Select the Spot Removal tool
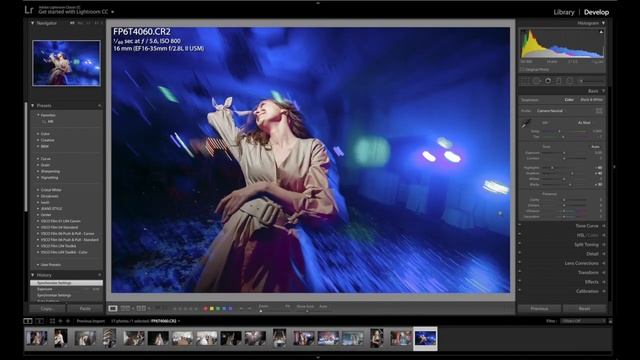640x360 pixels. click(536, 81)
